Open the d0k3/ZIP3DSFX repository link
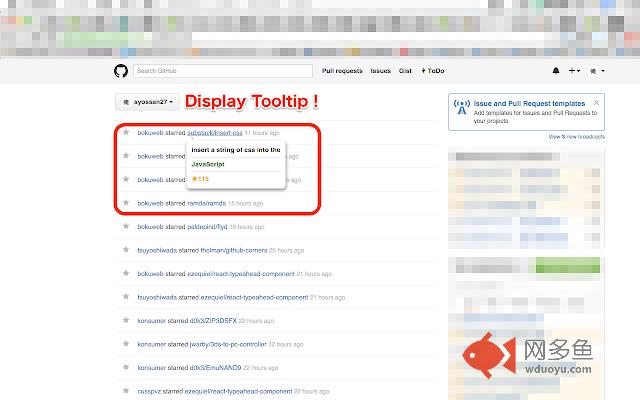 [x=213, y=321]
